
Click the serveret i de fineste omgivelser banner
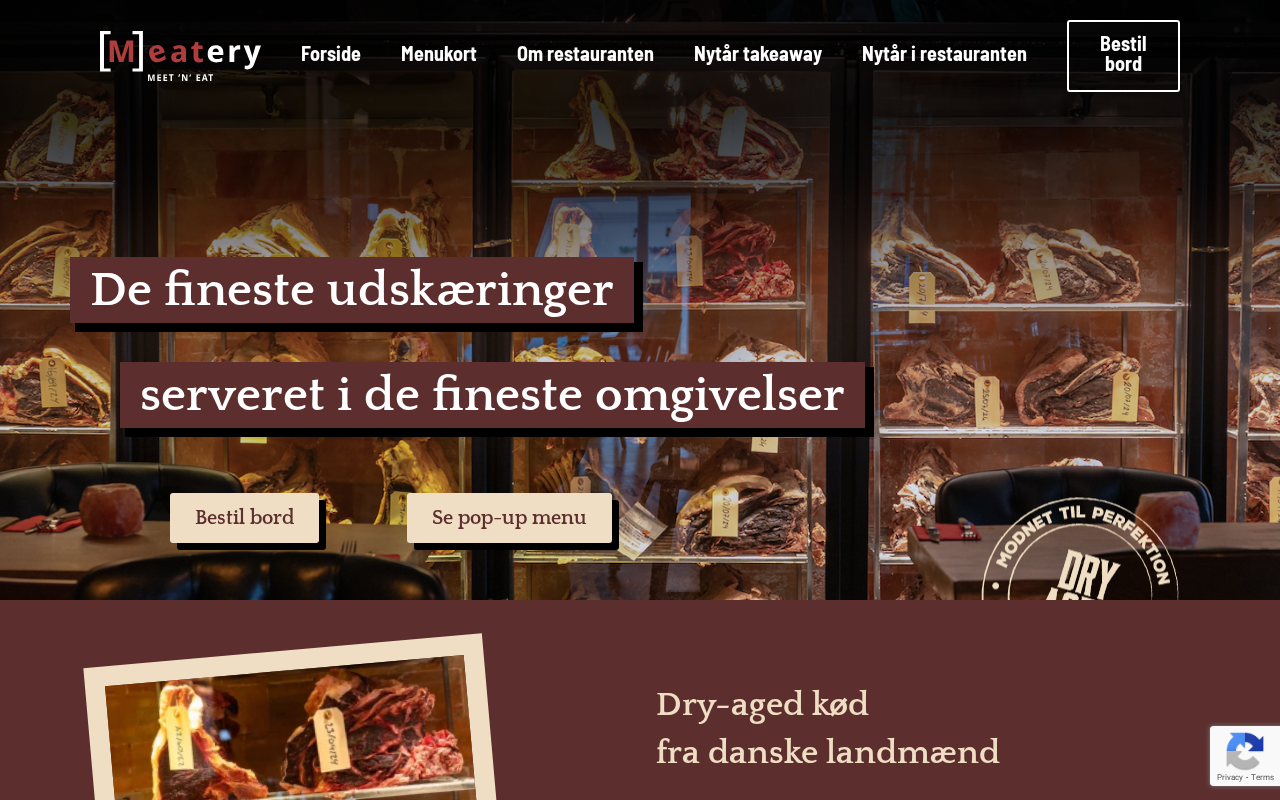[492, 395]
